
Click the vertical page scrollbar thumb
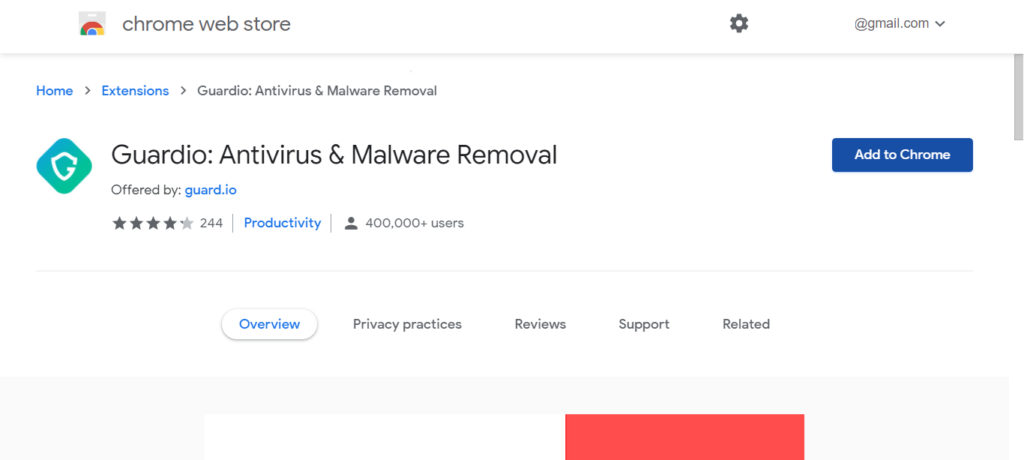coord(1018,97)
